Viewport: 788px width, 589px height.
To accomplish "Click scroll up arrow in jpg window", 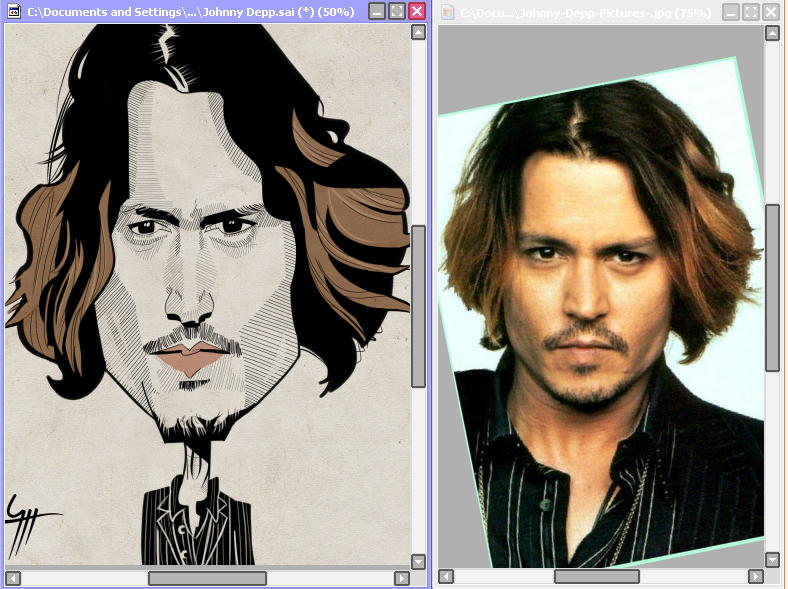I will (x=772, y=33).
